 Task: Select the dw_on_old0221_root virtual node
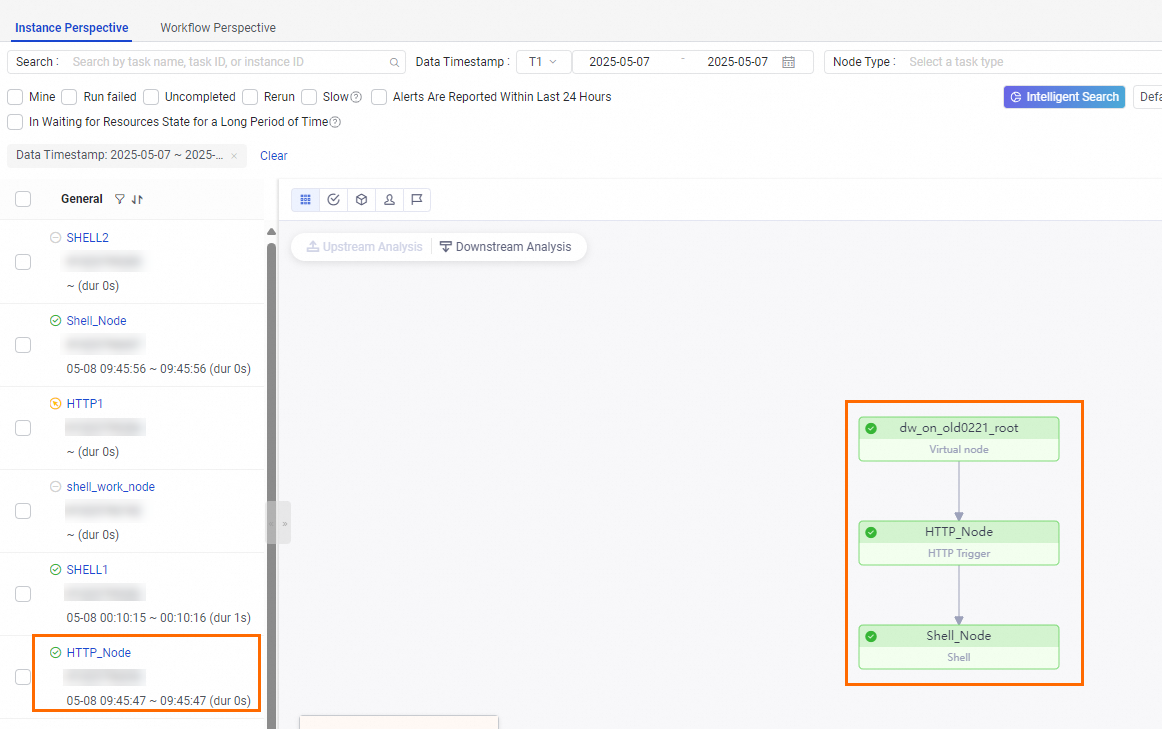coord(959,439)
